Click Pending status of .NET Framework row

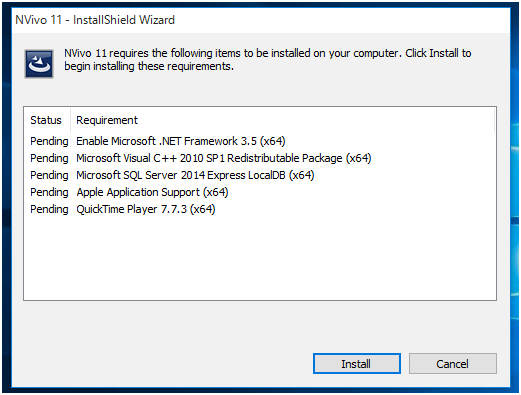[x=49, y=141]
